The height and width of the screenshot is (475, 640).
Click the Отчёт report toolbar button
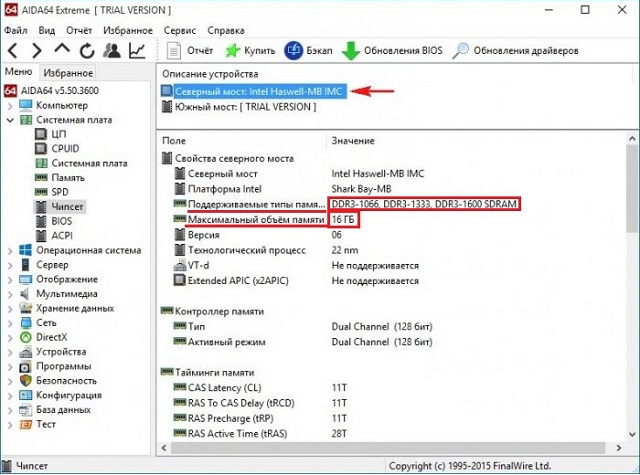[190, 51]
